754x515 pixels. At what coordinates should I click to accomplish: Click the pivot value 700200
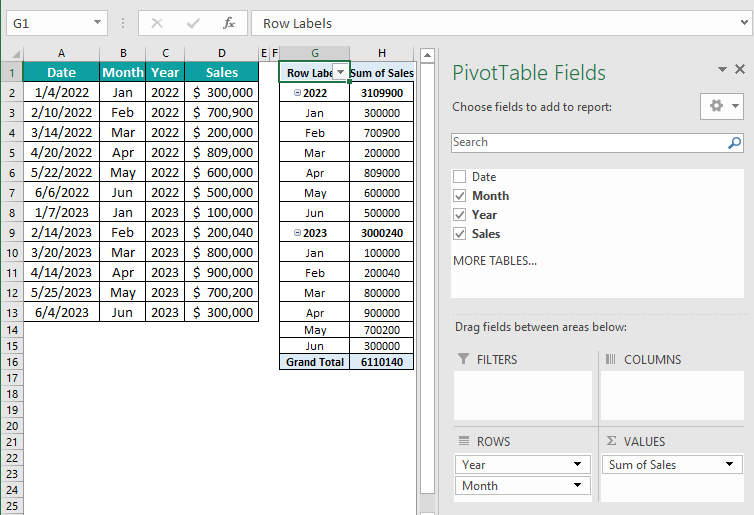coord(382,330)
